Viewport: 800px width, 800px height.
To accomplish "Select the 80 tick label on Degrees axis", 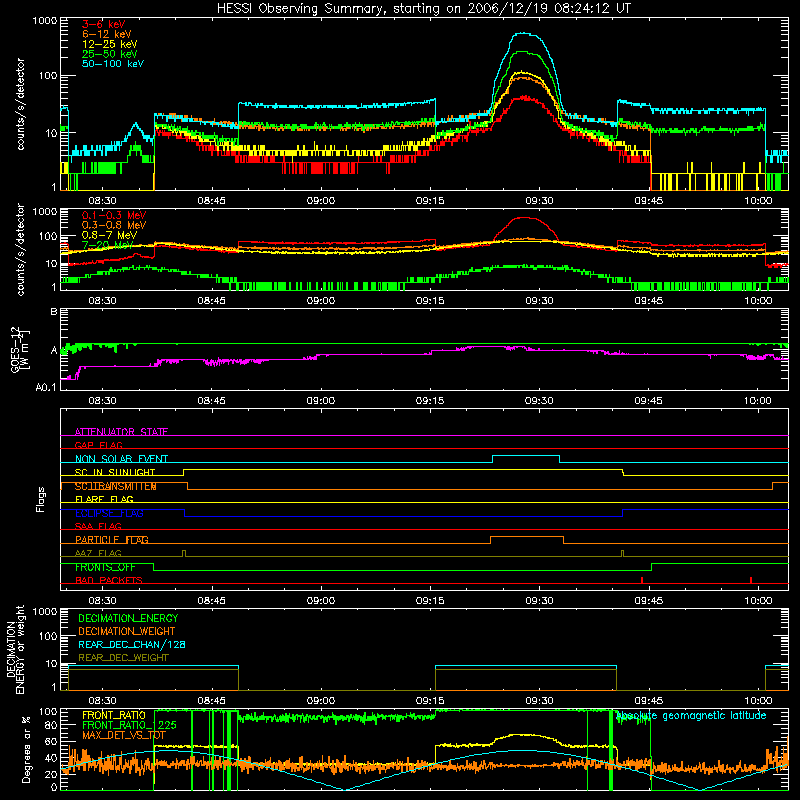I will (51, 725).
